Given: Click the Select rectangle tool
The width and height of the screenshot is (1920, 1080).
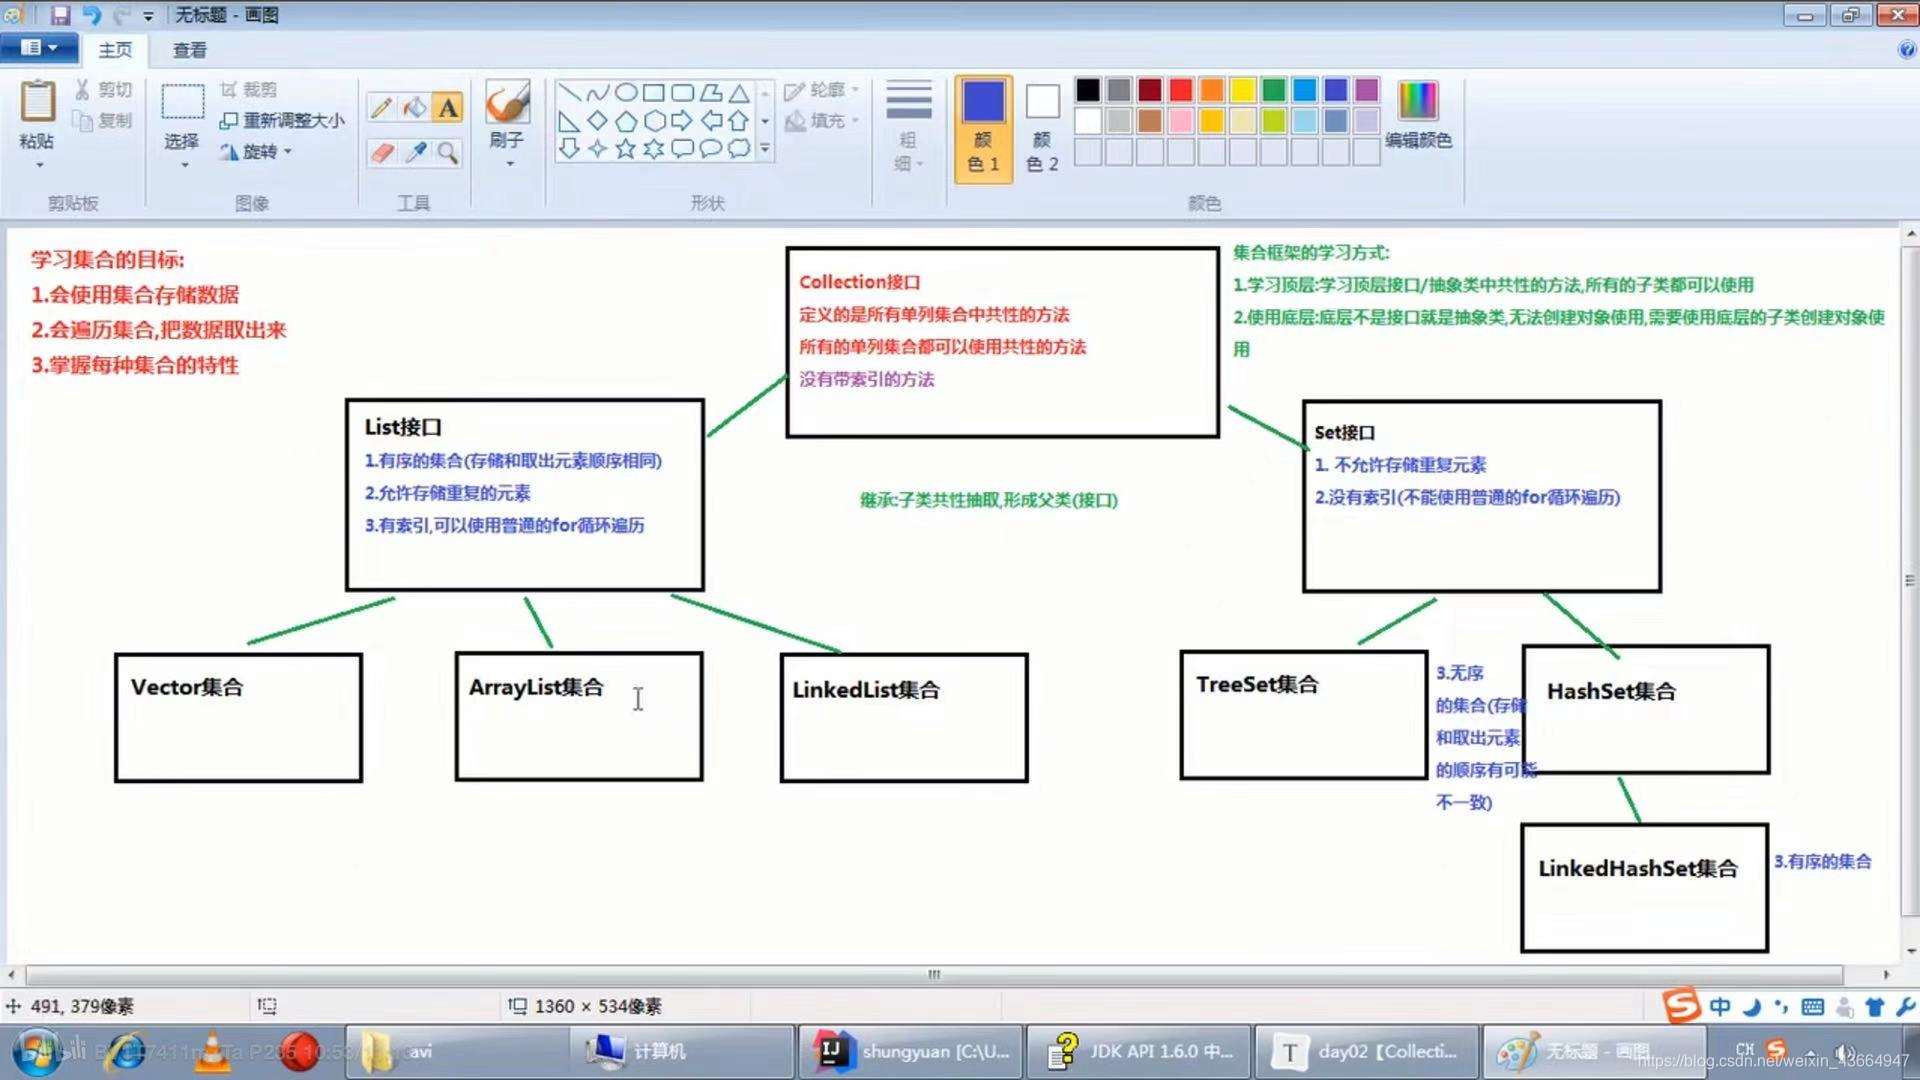Looking at the screenshot, I should pos(183,102).
